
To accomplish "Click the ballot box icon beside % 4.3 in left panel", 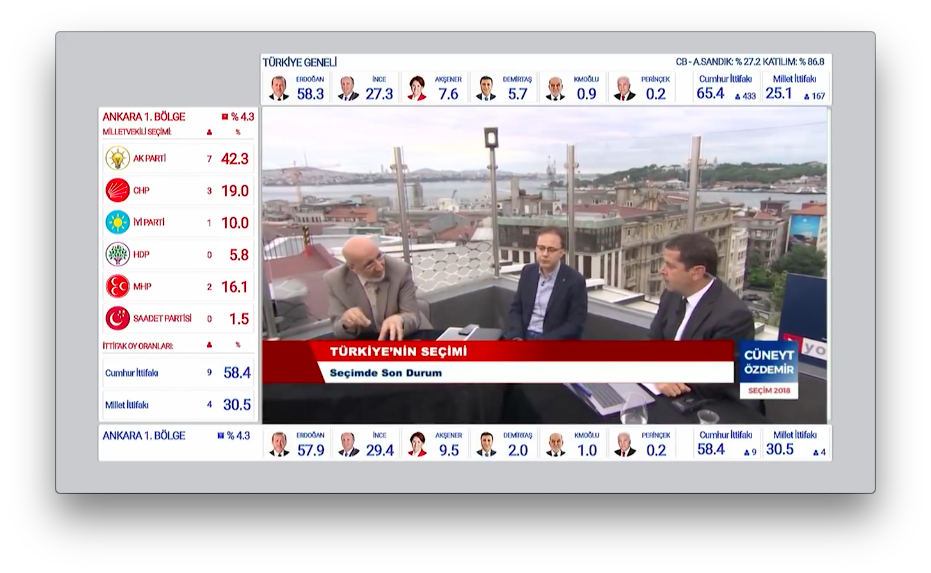I will click(x=225, y=117).
